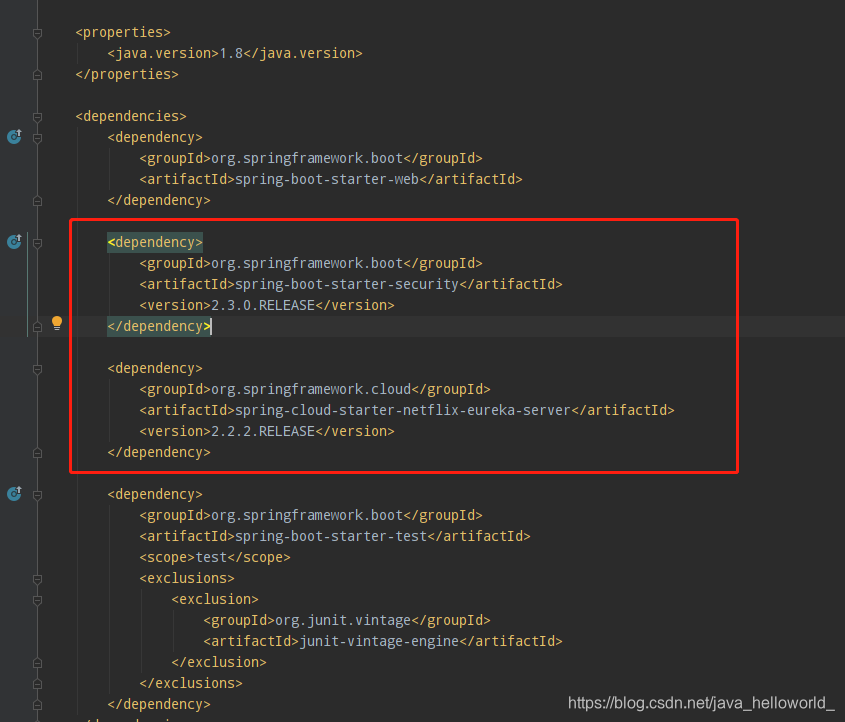Click the version 2.2.2.RELEASE line
This screenshot has height=722, width=845.
click(x=267, y=432)
